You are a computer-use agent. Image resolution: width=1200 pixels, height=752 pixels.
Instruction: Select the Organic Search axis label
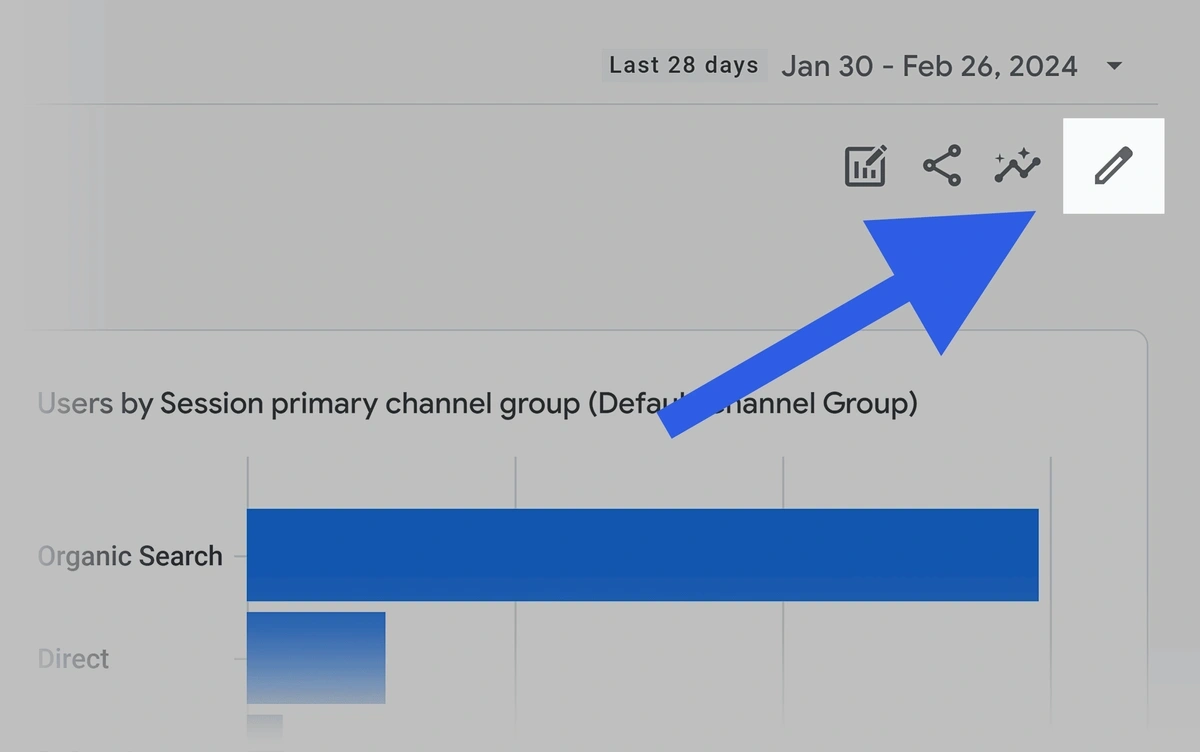[130, 556]
